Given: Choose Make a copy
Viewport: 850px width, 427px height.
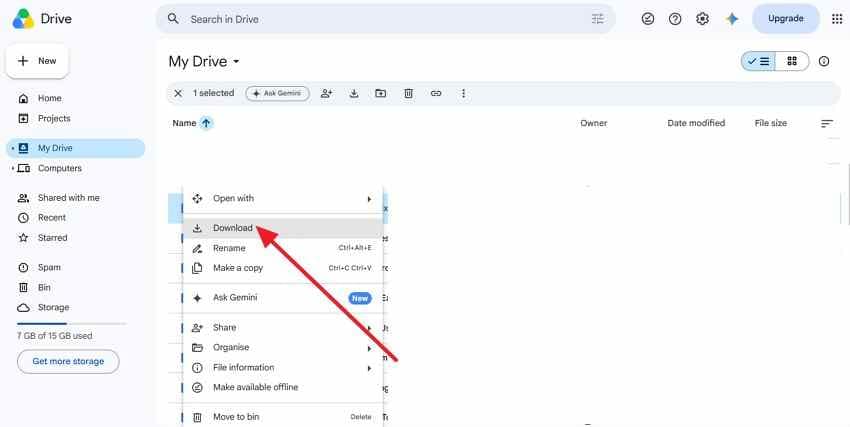Looking at the screenshot, I should 283,268.
